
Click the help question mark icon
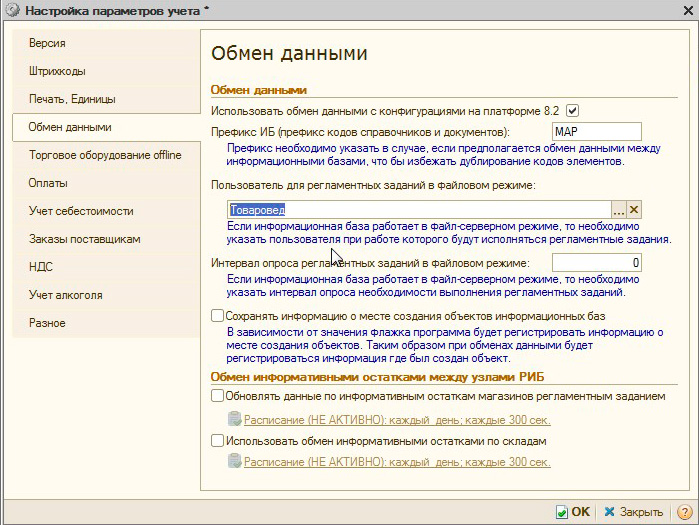pos(684,511)
